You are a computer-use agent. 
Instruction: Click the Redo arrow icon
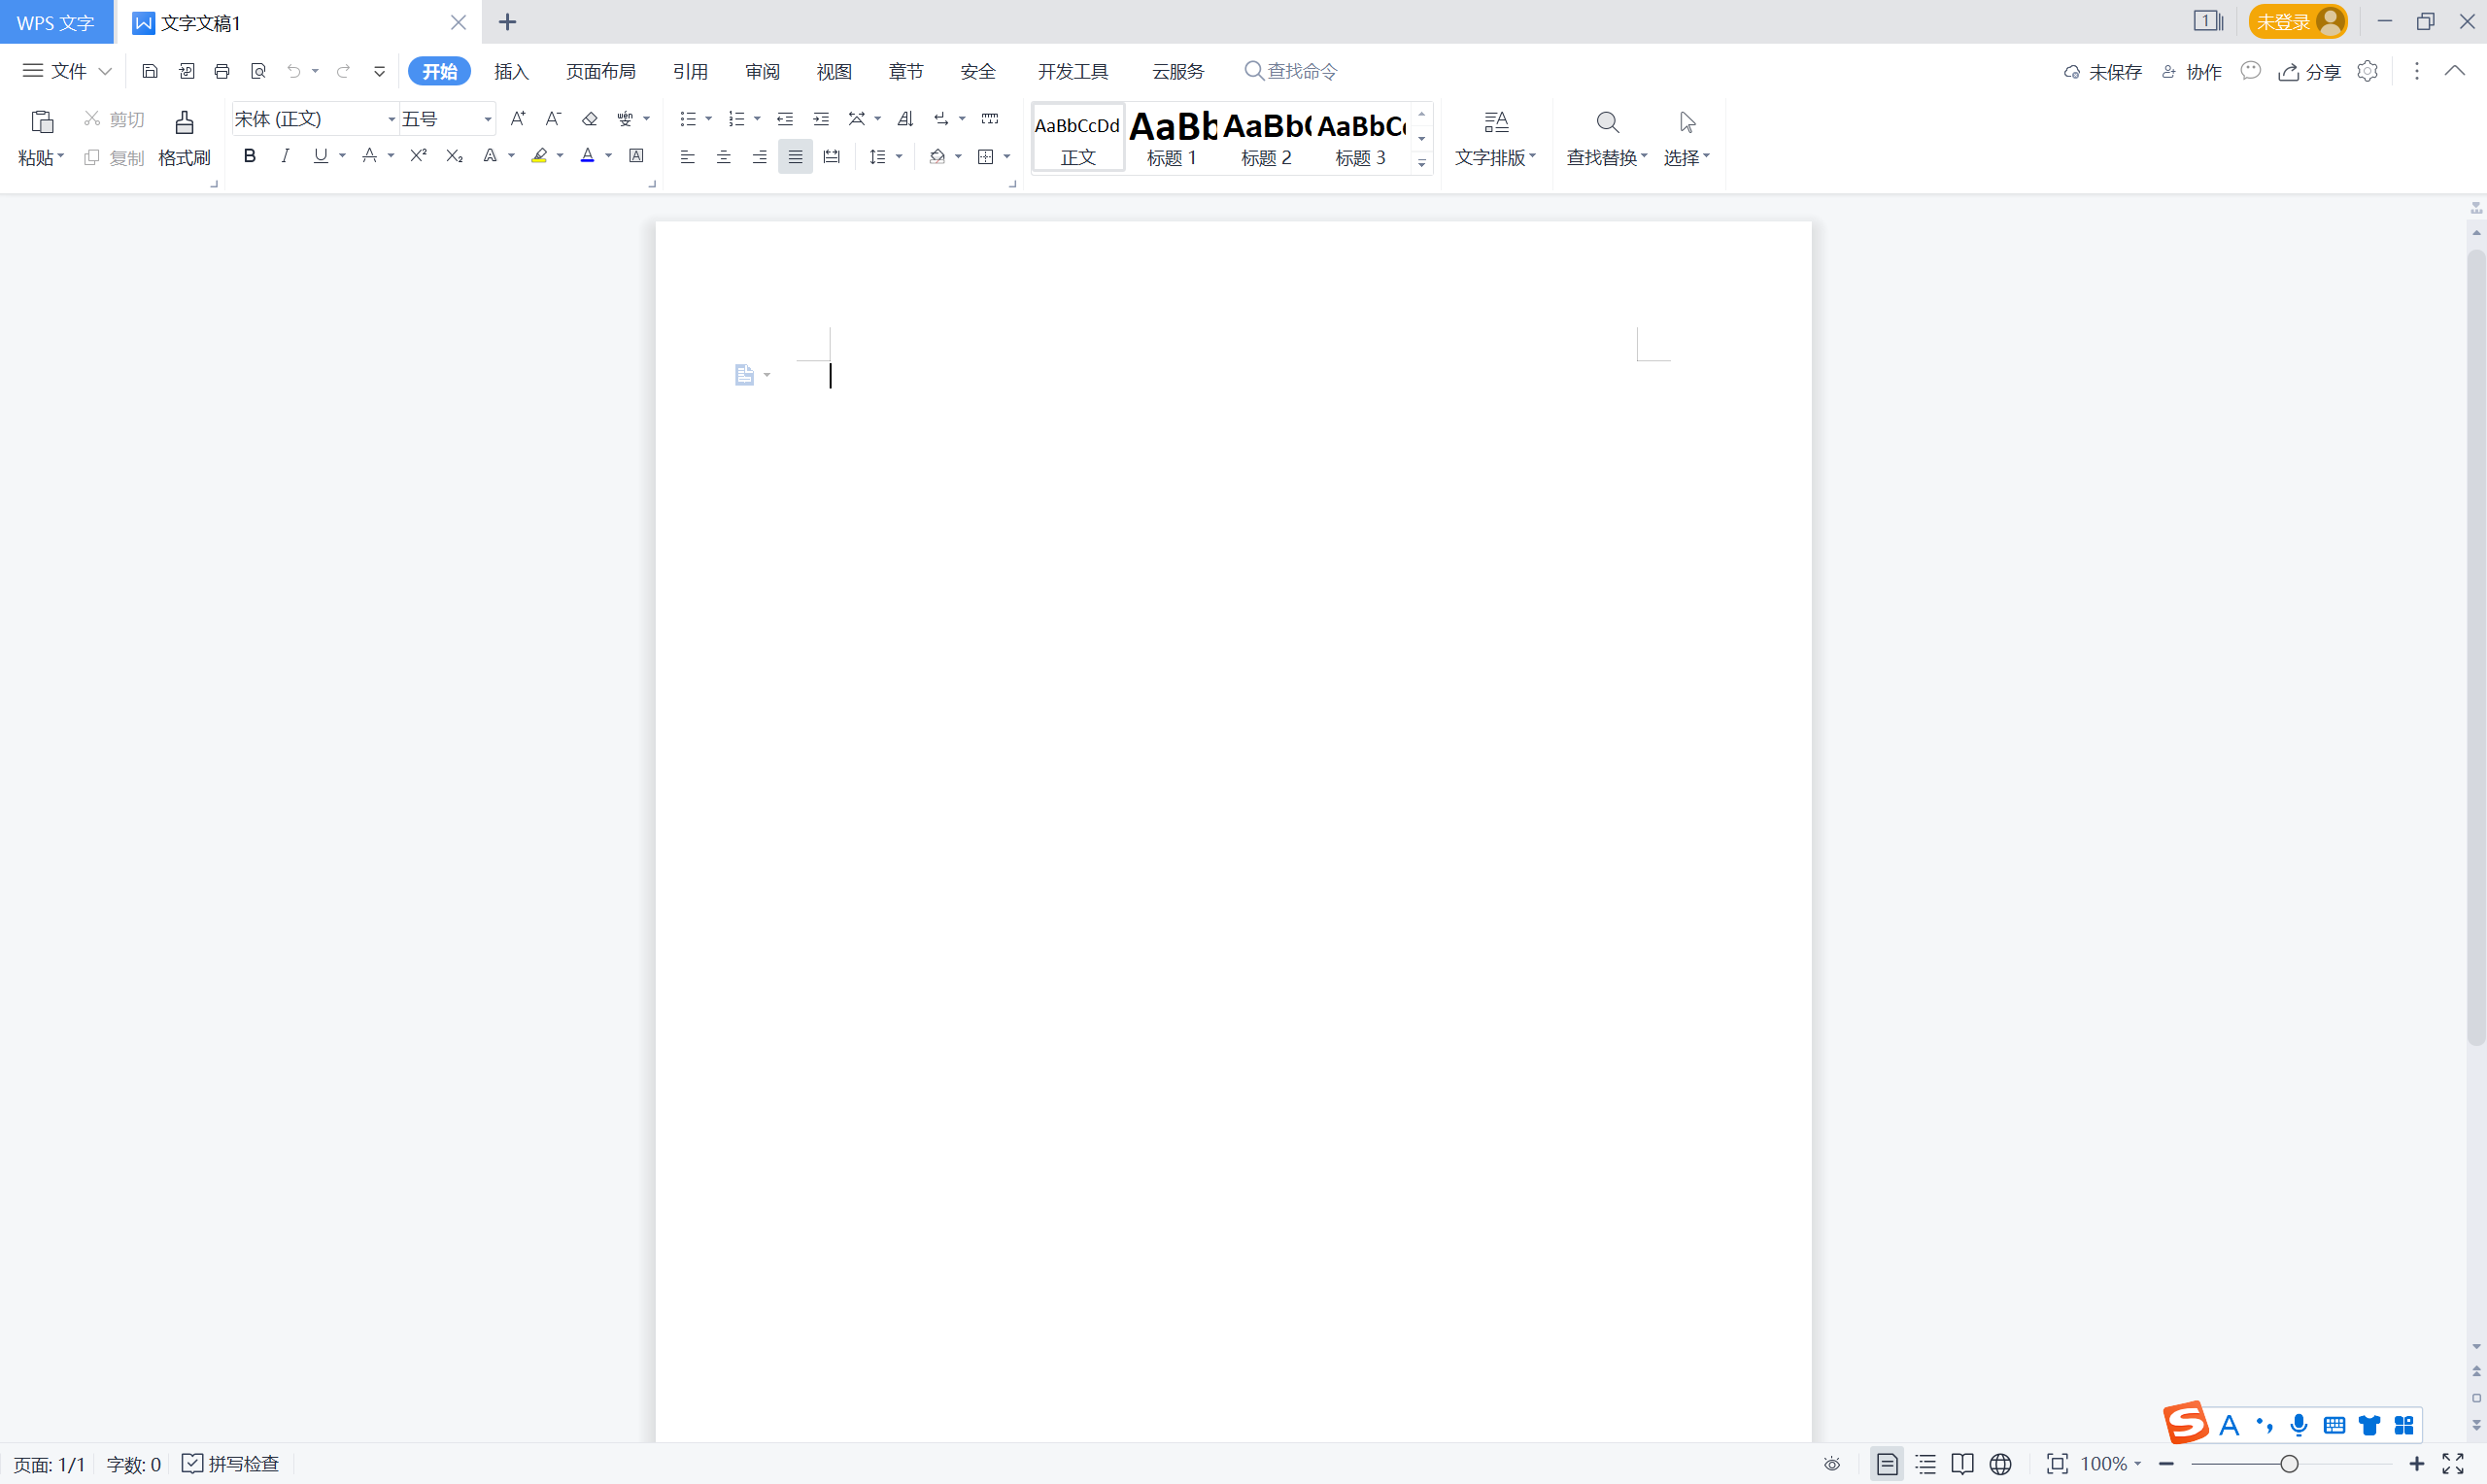pyautogui.click(x=343, y=71)
